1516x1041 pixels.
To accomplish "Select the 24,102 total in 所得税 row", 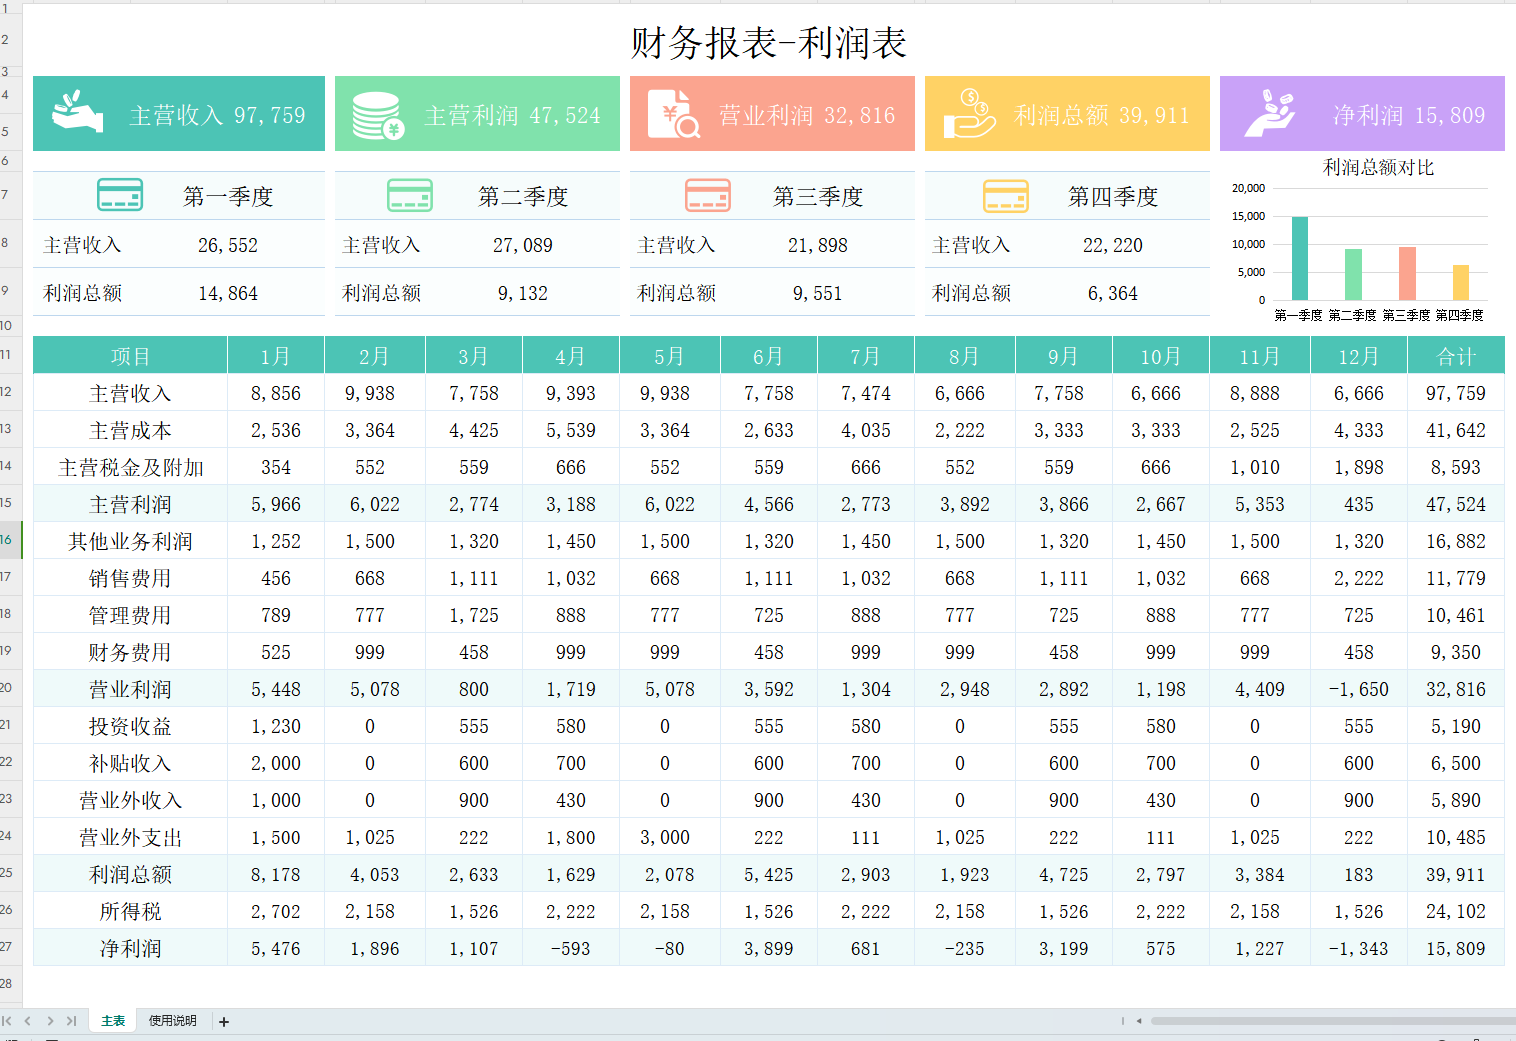I will click(x=1456, y=911).
